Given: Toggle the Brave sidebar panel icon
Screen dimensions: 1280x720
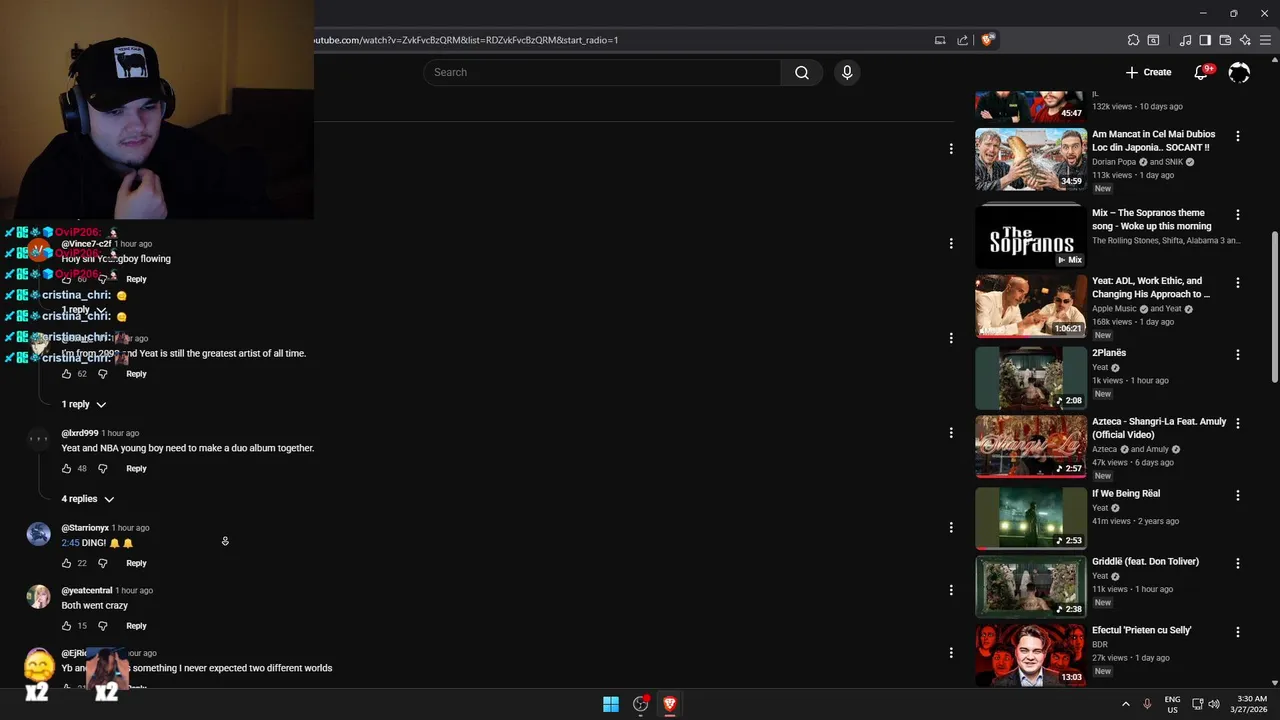Looking at the screenshot, I should (1205, 40).
